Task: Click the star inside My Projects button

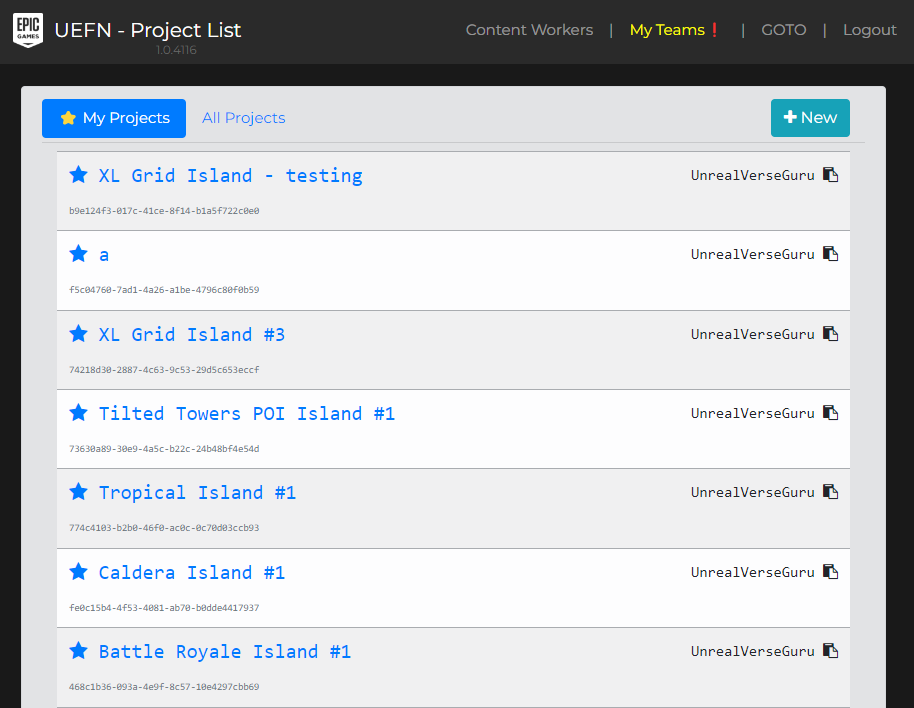Action: 67,118
